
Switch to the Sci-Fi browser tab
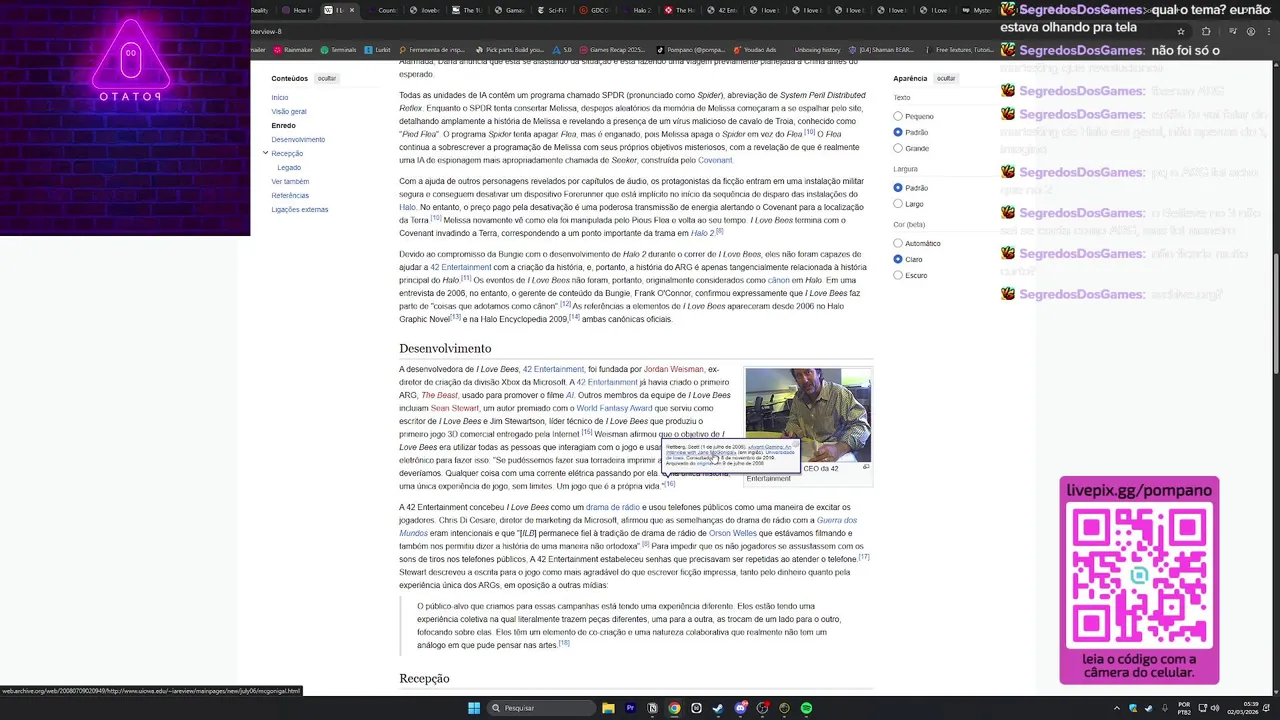[x=556, y=10]
